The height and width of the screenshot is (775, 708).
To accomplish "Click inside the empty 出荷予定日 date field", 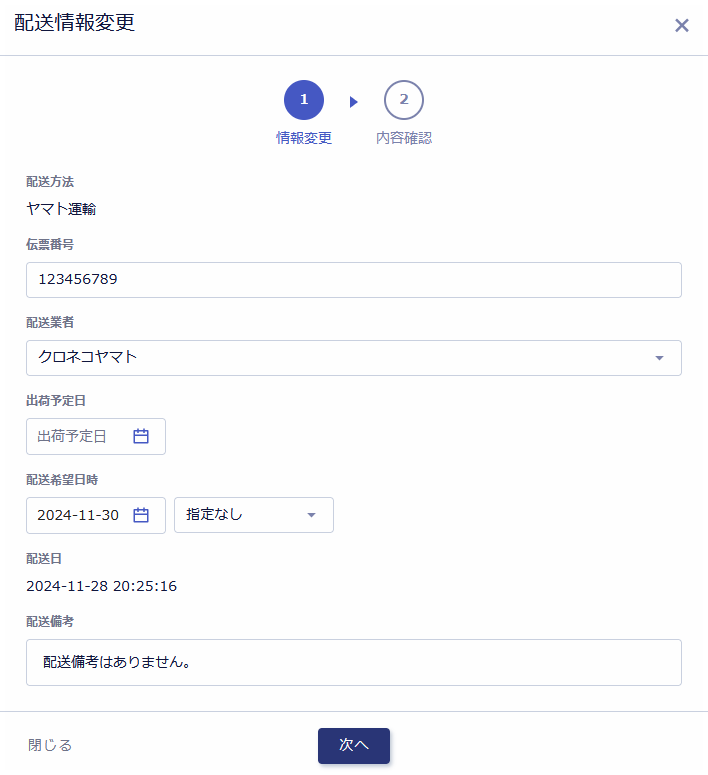I will [96, 436].
